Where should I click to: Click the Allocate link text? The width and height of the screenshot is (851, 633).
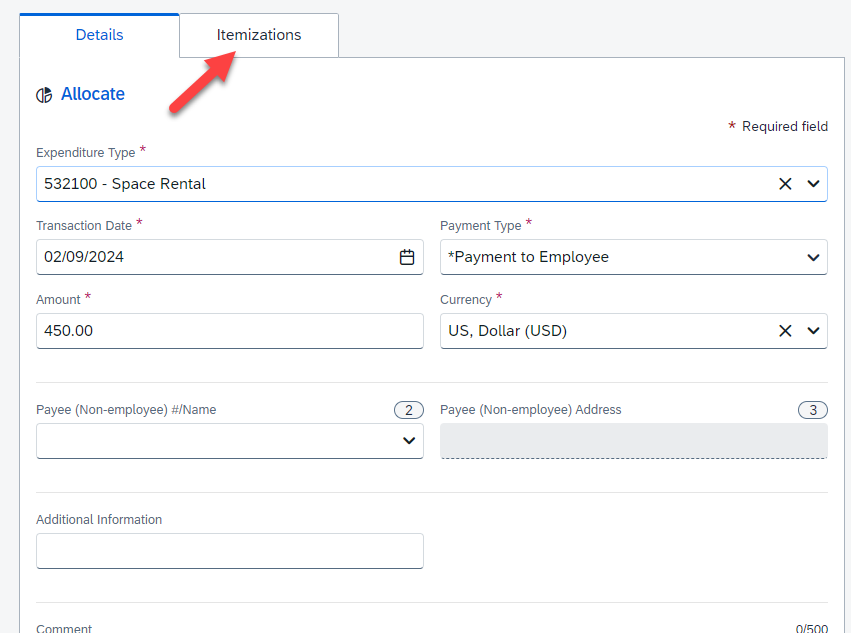92,94
